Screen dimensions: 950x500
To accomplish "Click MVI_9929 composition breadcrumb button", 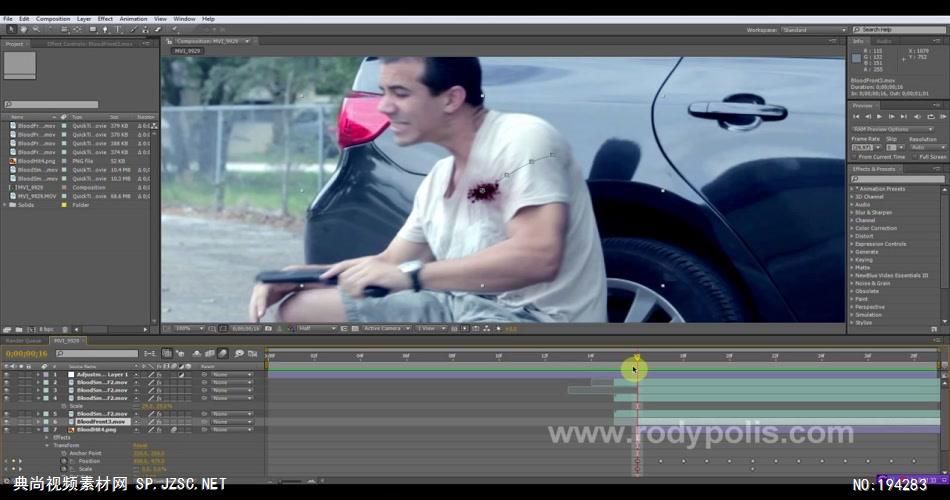I will point(187,52).
